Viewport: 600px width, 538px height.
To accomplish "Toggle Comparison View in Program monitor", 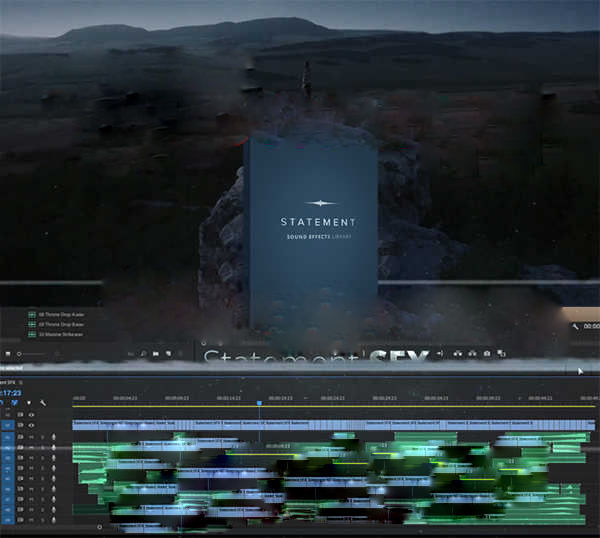I will click(502, 354).
